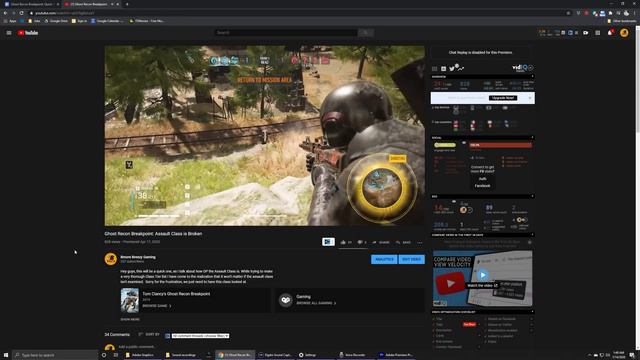The height and width of the screenshot is (360, 640).
Task: Go to YouTube home via the logo
Action: [28, 33]
